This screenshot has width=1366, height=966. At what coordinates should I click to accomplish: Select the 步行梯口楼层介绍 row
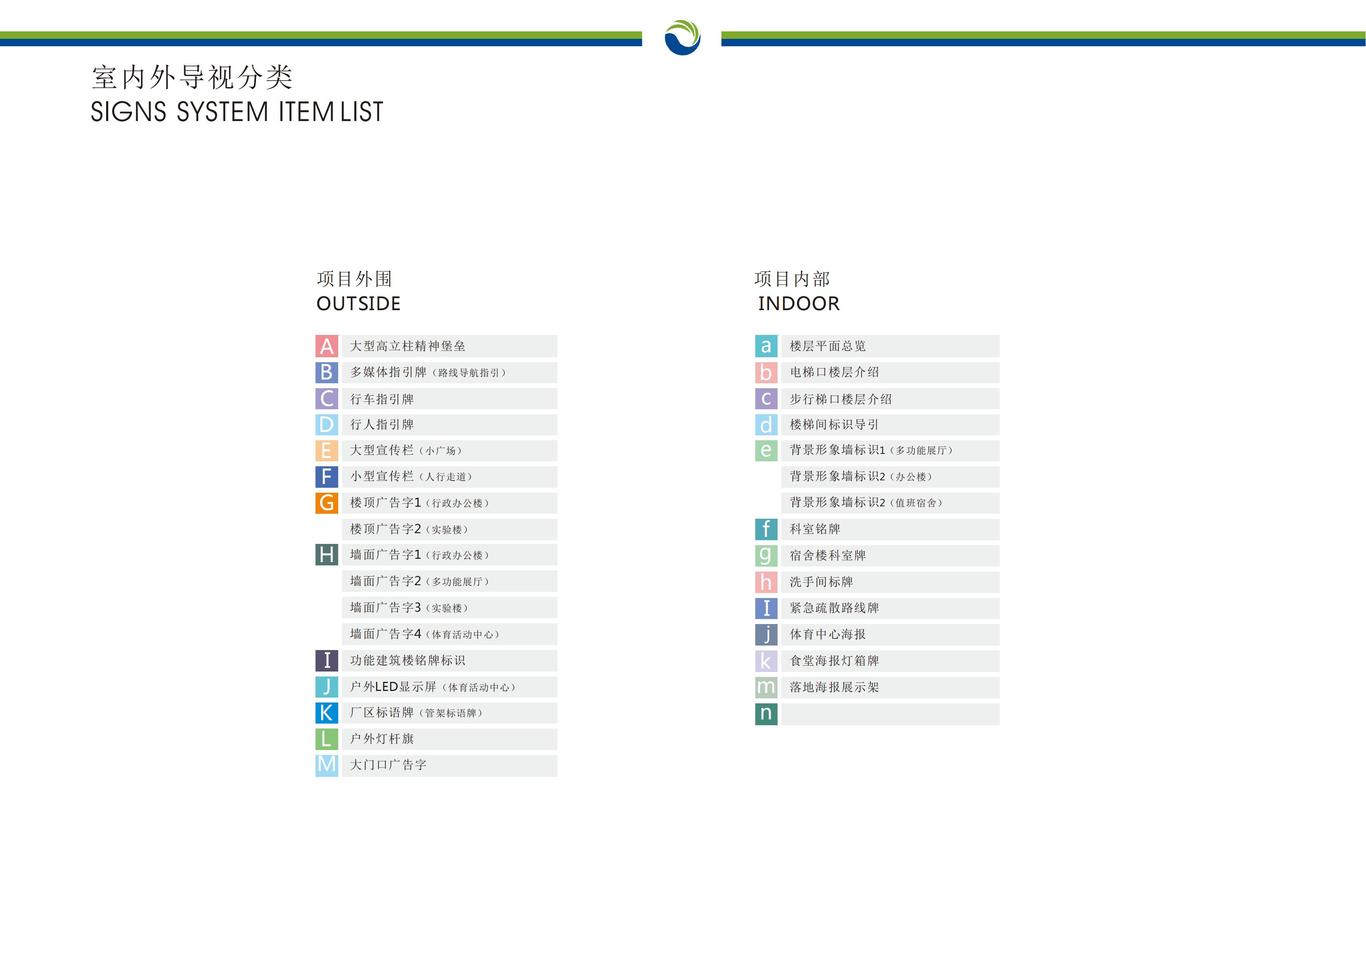[x=890, y=398]
